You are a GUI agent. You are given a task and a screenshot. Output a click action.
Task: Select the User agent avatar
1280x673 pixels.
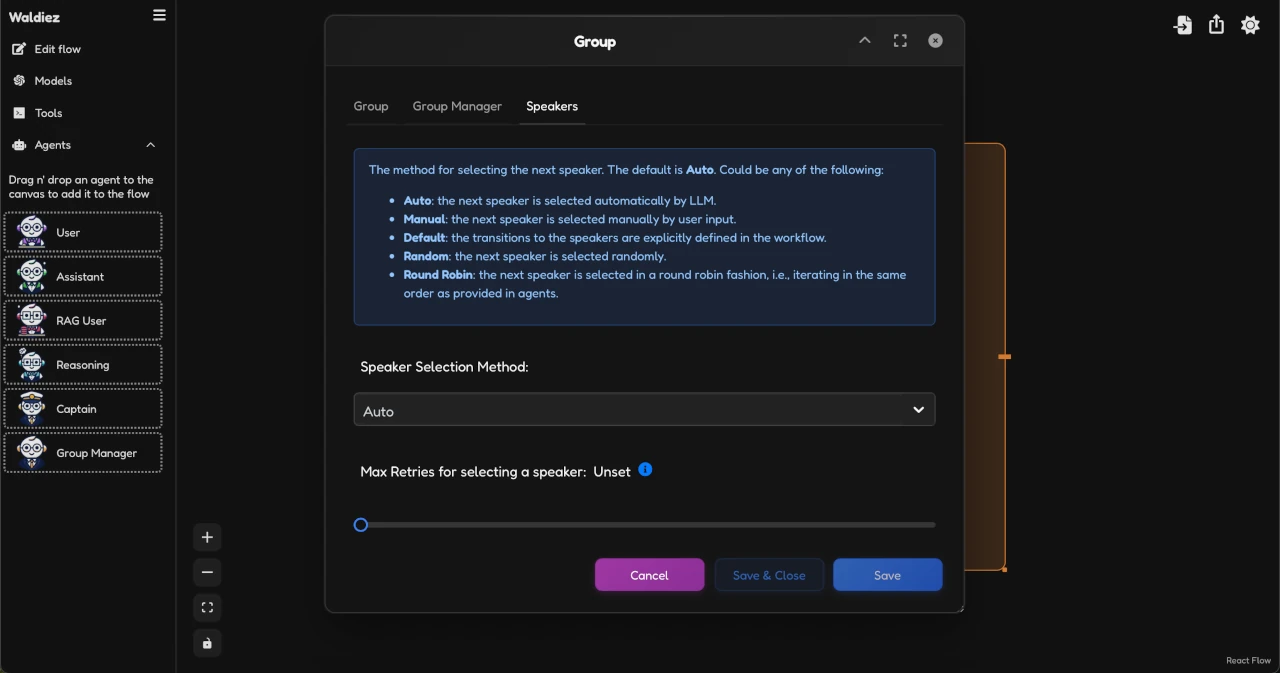point(32,232)
